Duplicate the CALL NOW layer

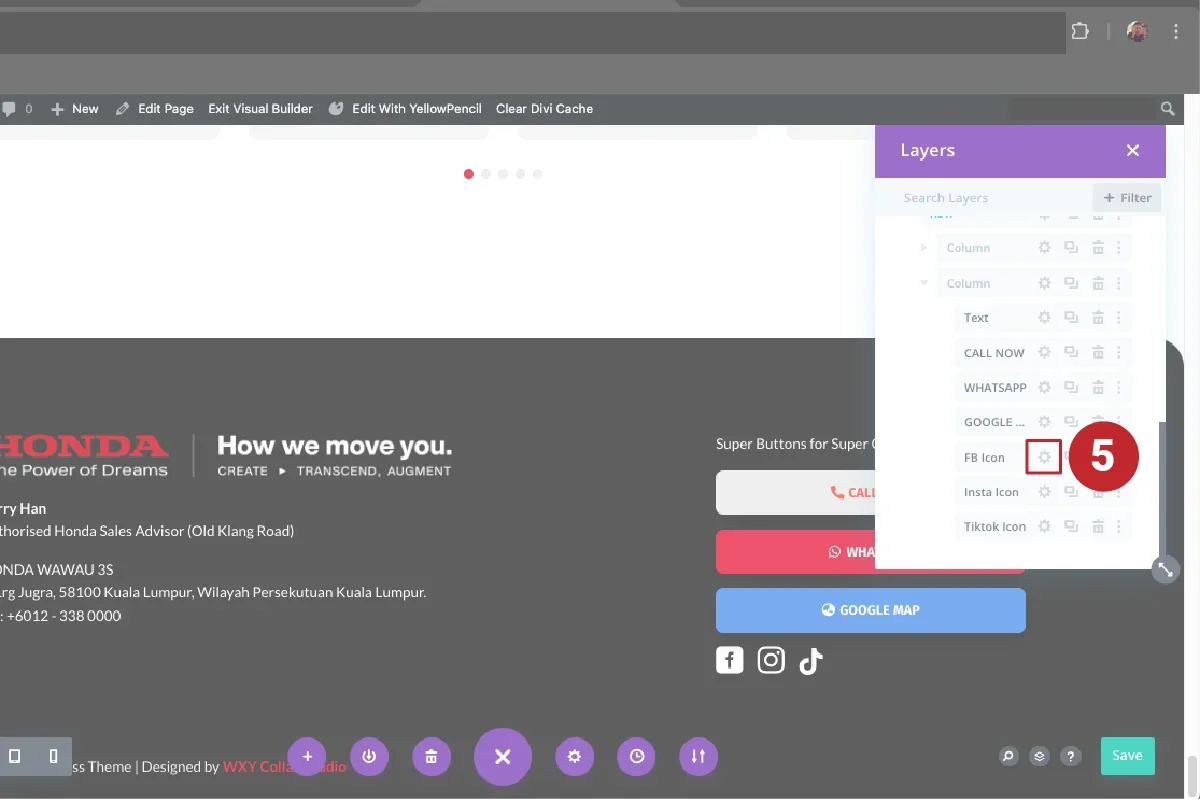[x=1070, y=352]
